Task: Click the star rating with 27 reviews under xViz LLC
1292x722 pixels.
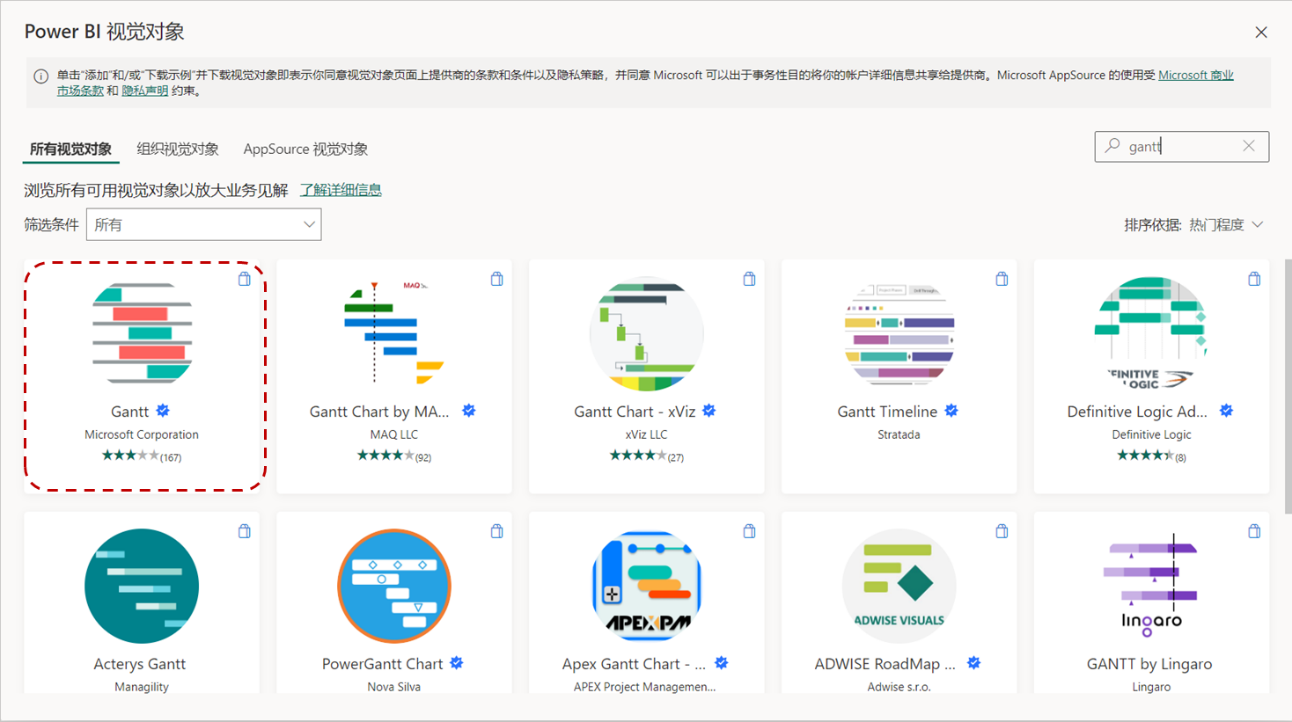Action: click(638, 456)
